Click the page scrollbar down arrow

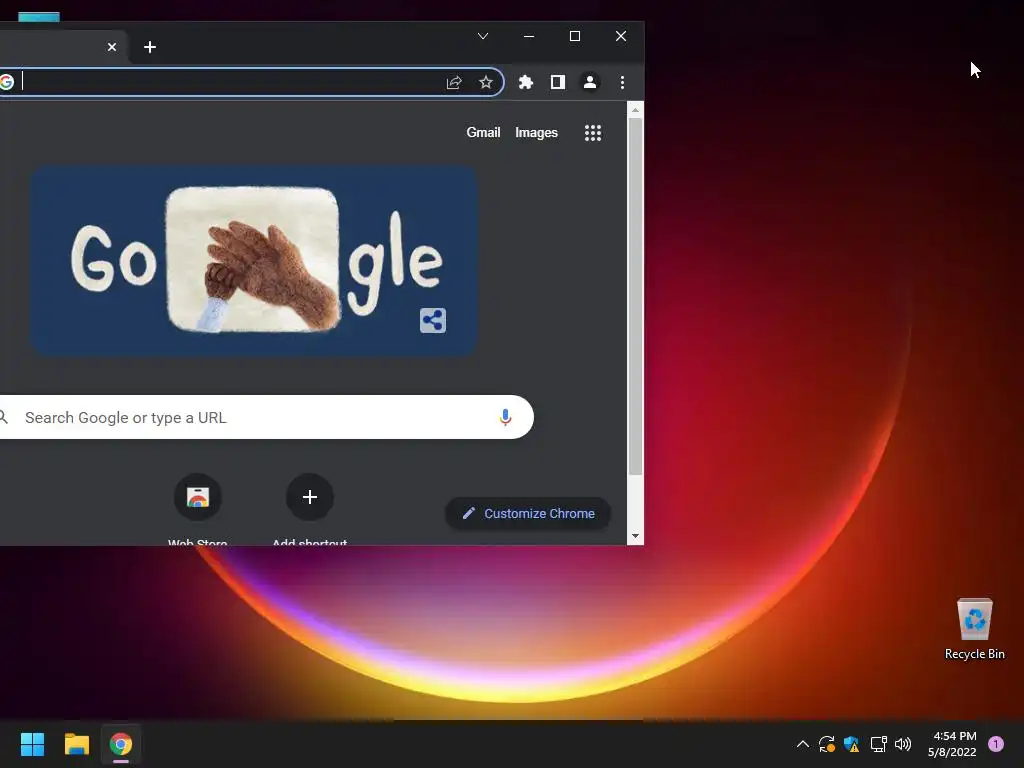(635, 536)
